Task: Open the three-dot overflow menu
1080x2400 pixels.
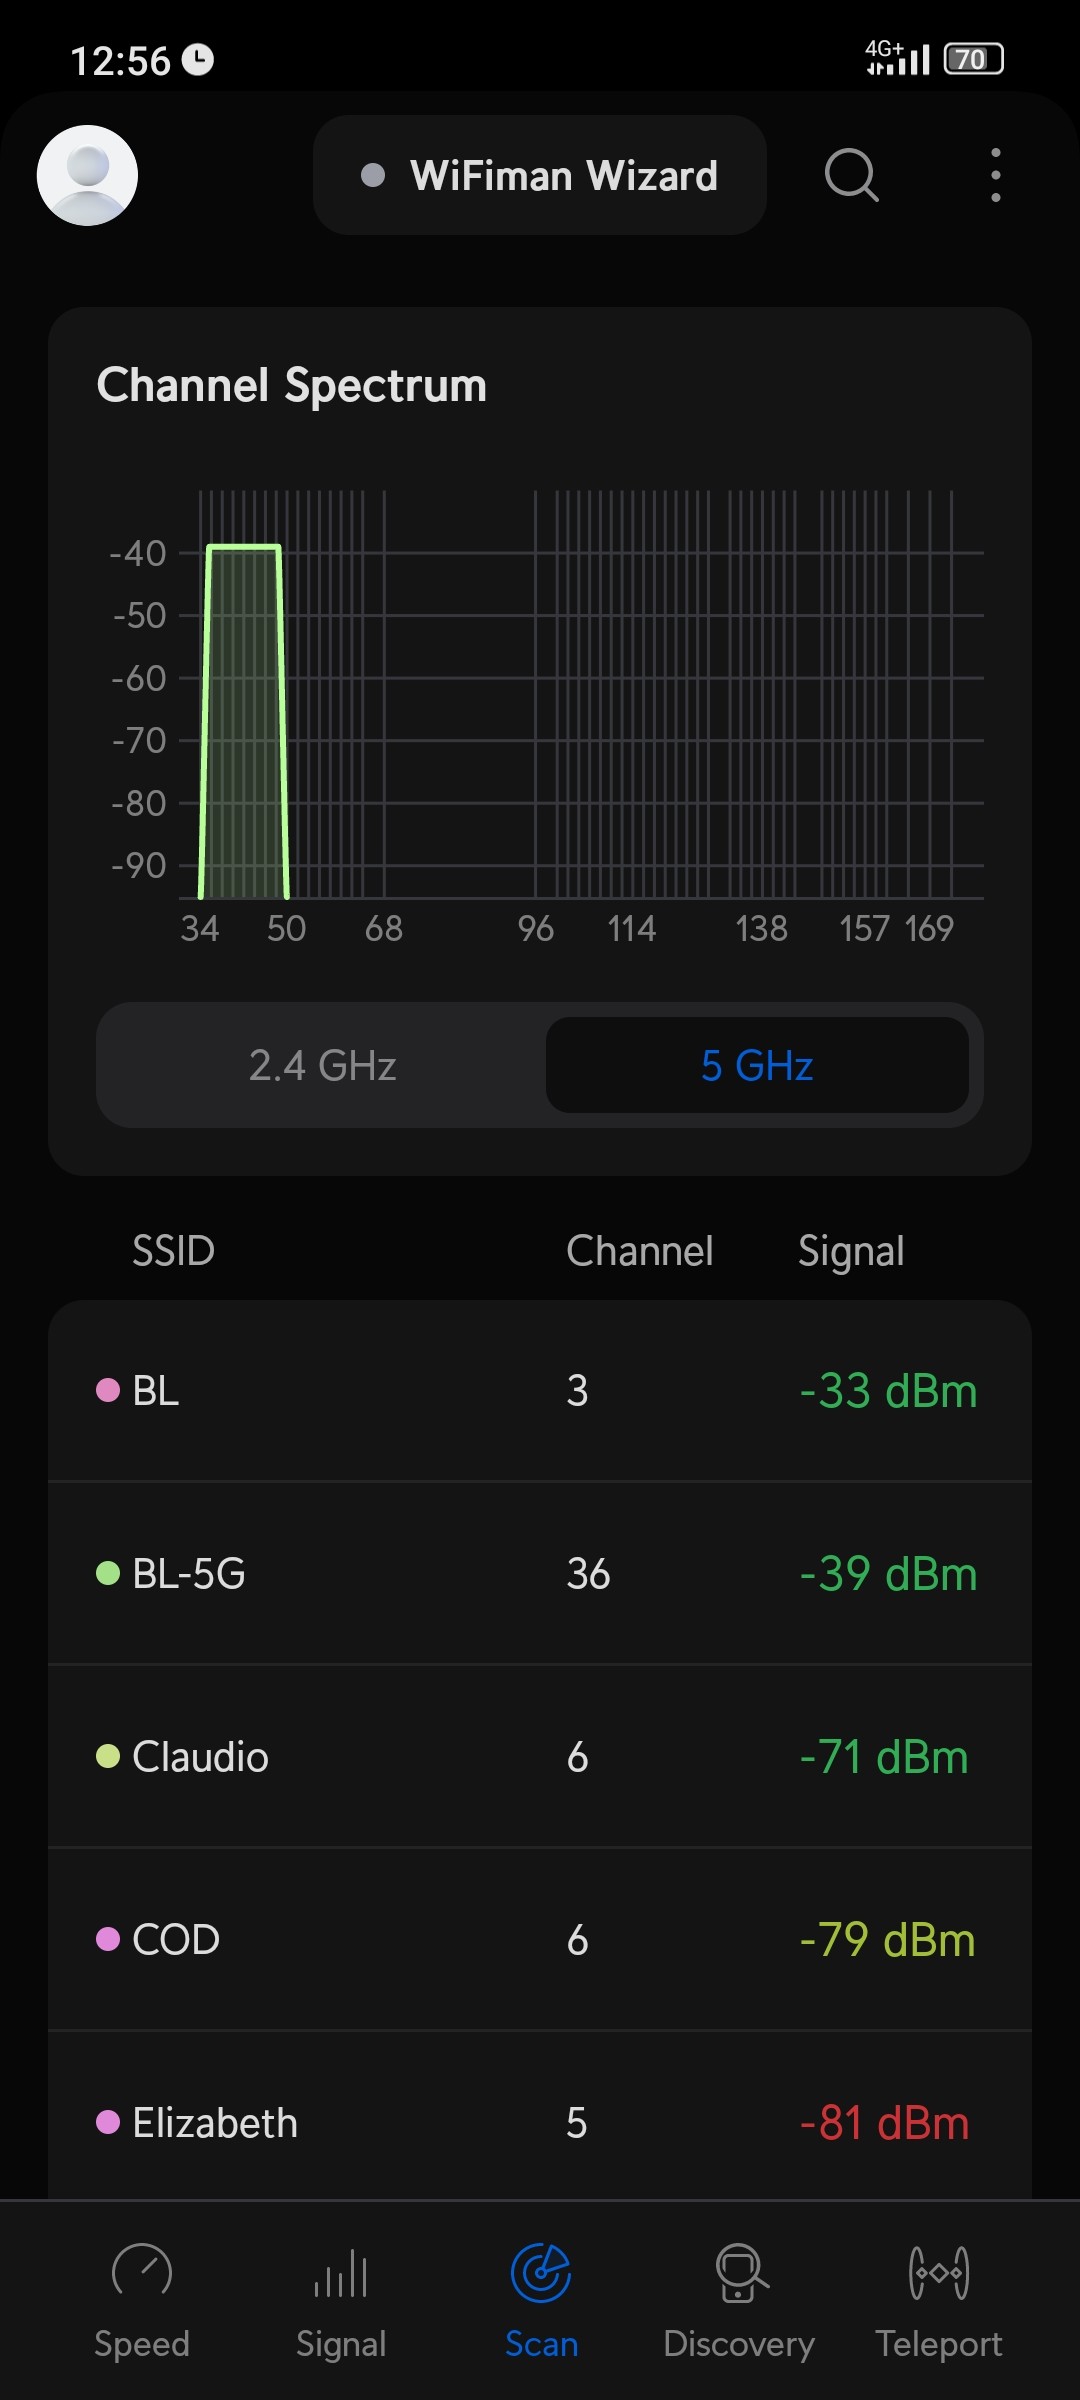Action: coord(995,175)
